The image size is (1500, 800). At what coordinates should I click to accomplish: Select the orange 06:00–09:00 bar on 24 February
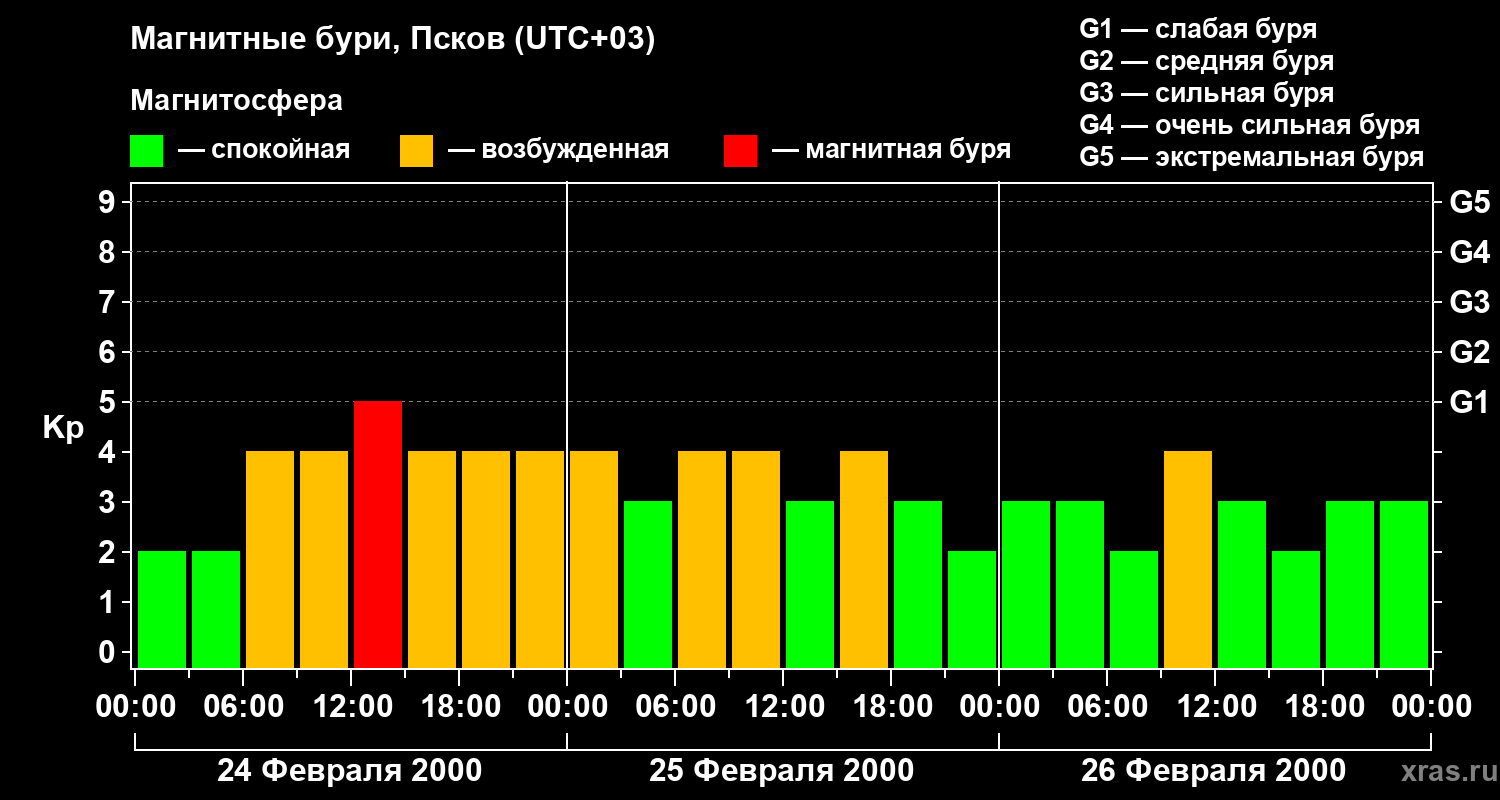[270, 559]
